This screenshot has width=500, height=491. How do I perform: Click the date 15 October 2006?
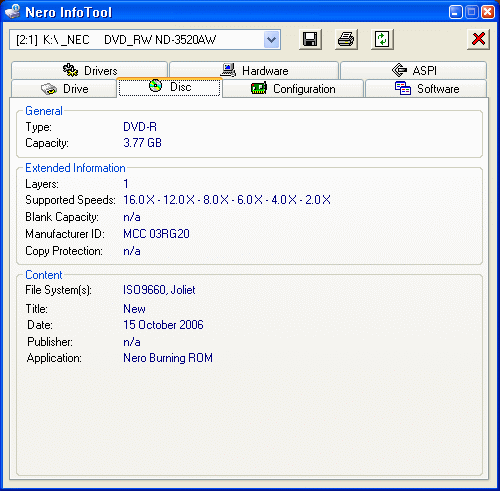tap(163, 325)
